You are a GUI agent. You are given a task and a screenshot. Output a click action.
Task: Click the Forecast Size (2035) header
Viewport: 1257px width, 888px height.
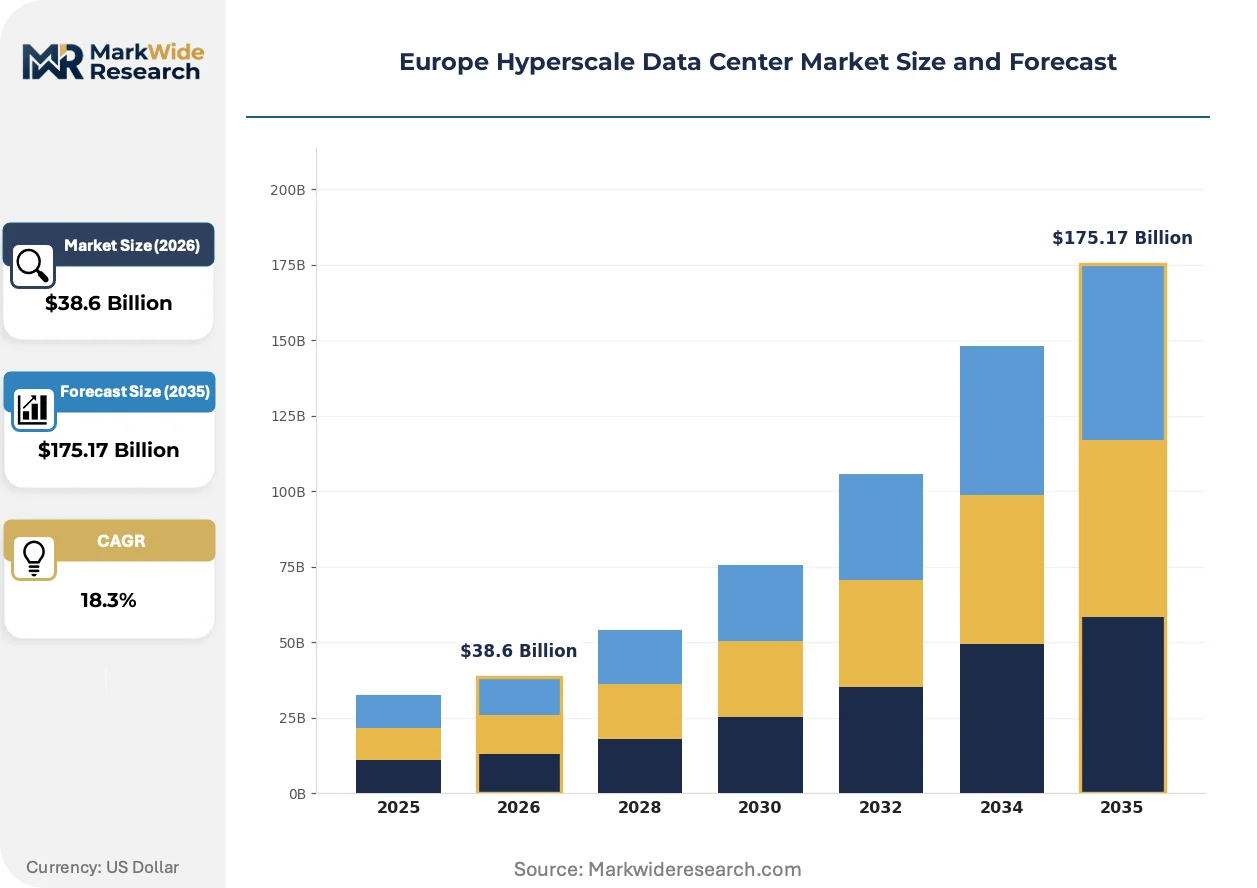click(135, 391)
